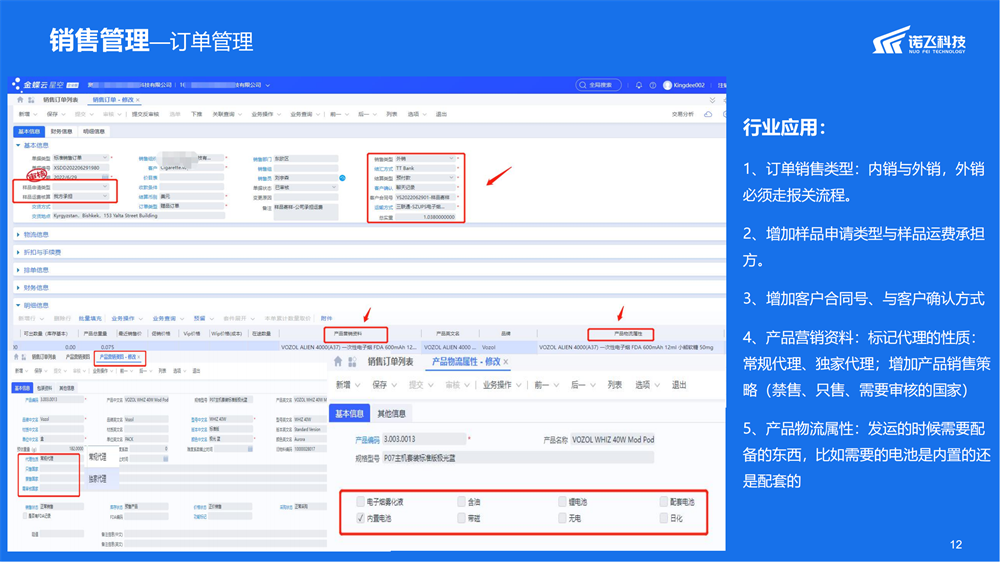Close the 销售订单 - 修改 tab
The width and height of the screenshot is (1000, 562).
pyautogui.click(x=138, y=100)
